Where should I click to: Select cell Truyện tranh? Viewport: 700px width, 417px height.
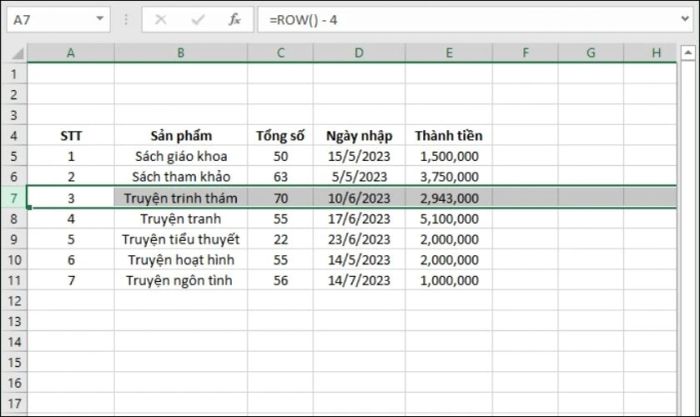180,218
